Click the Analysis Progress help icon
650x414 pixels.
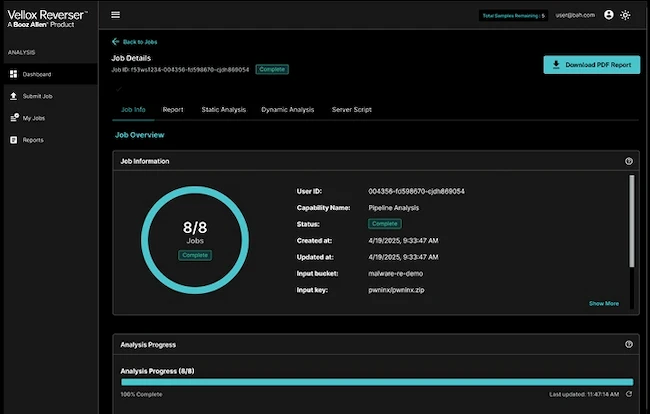[629, 344]
